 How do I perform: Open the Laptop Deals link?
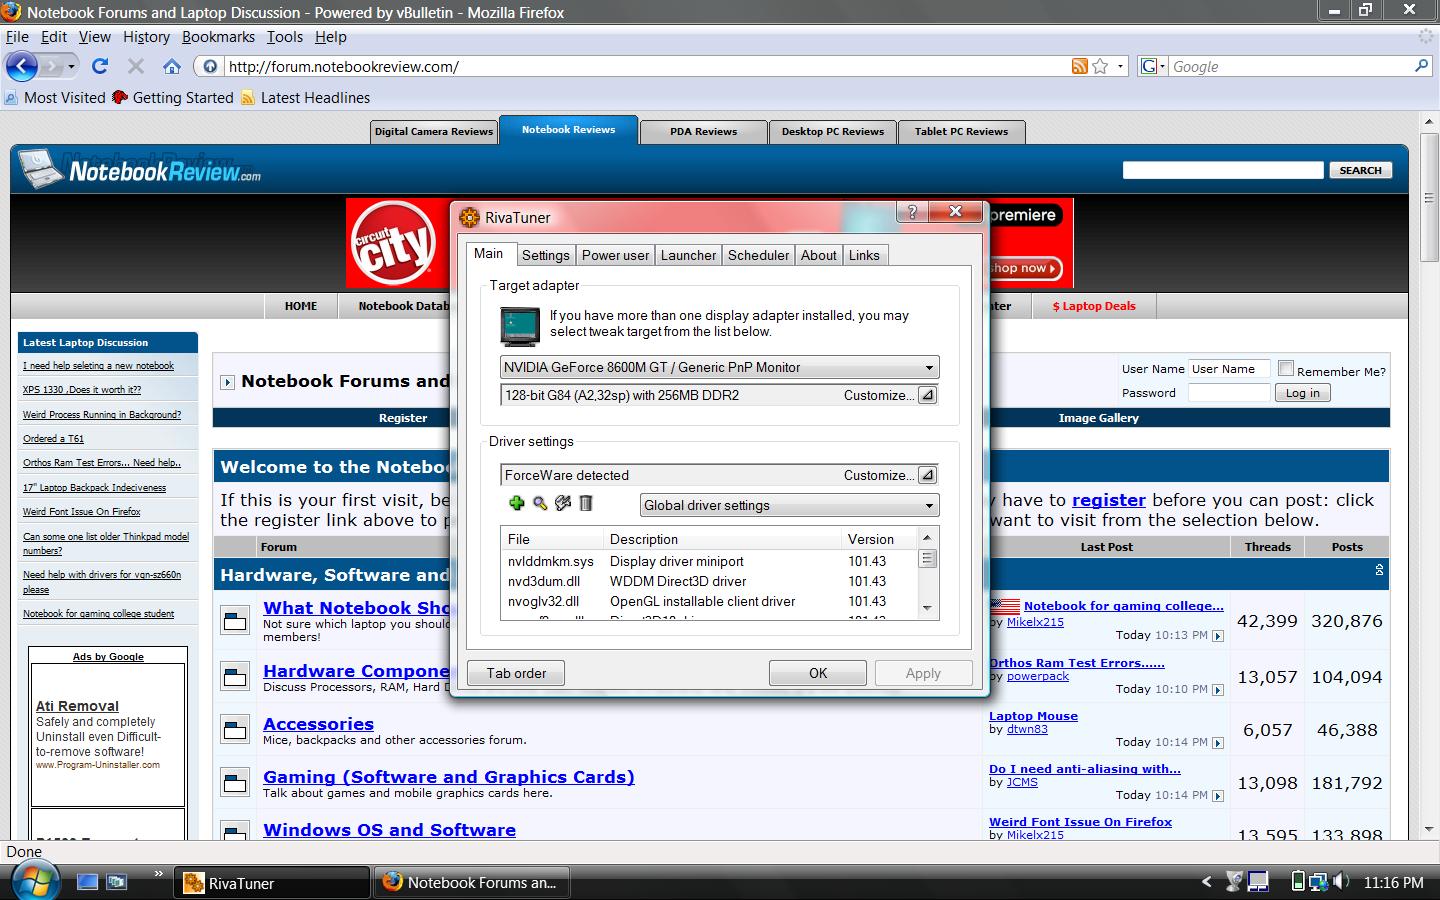(1094, 306)
